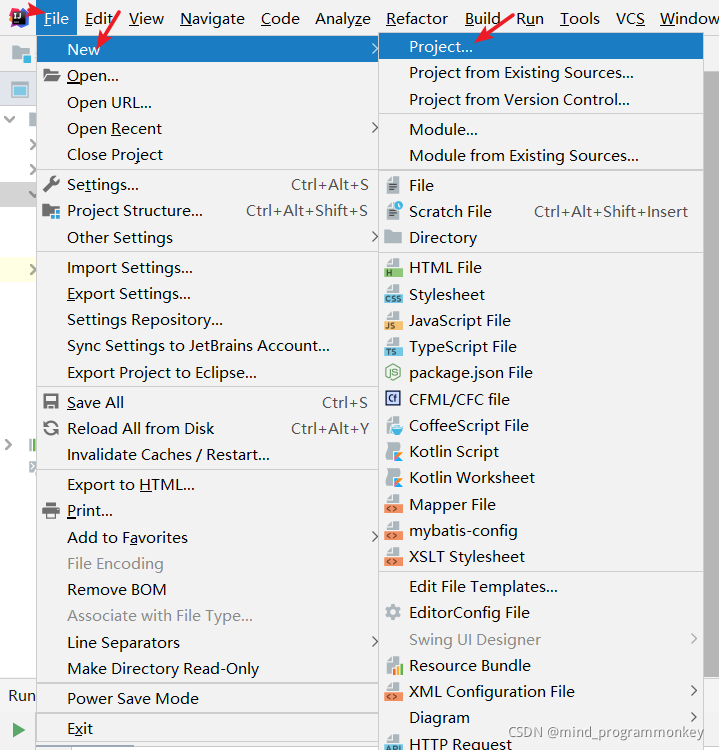Click the CSS Stylesheet icon
Viewport: 719px width, 750px height.
(x=393, y=294)
